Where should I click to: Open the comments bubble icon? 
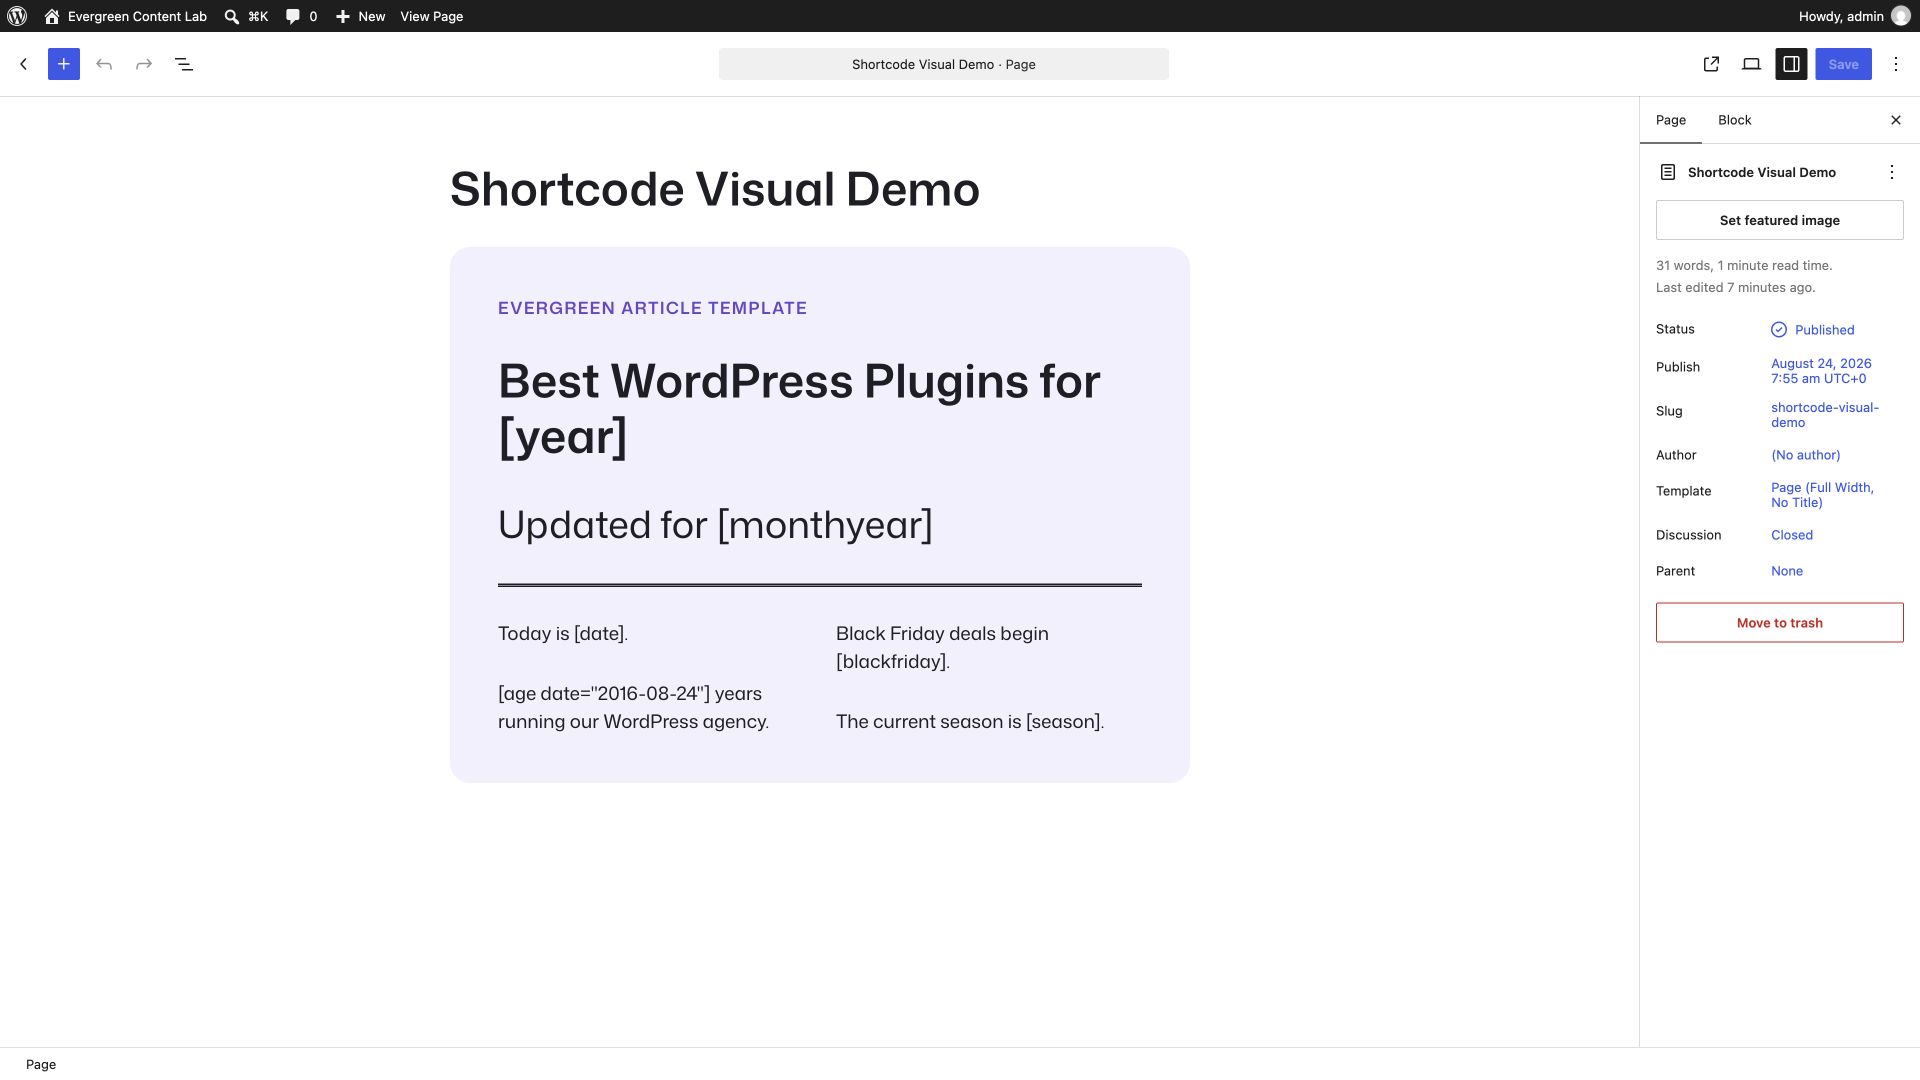[x=293, y=16]
